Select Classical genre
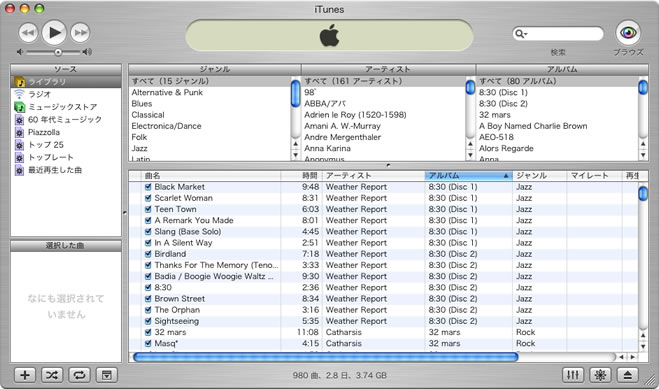The image size is (659, 389). 210,115
